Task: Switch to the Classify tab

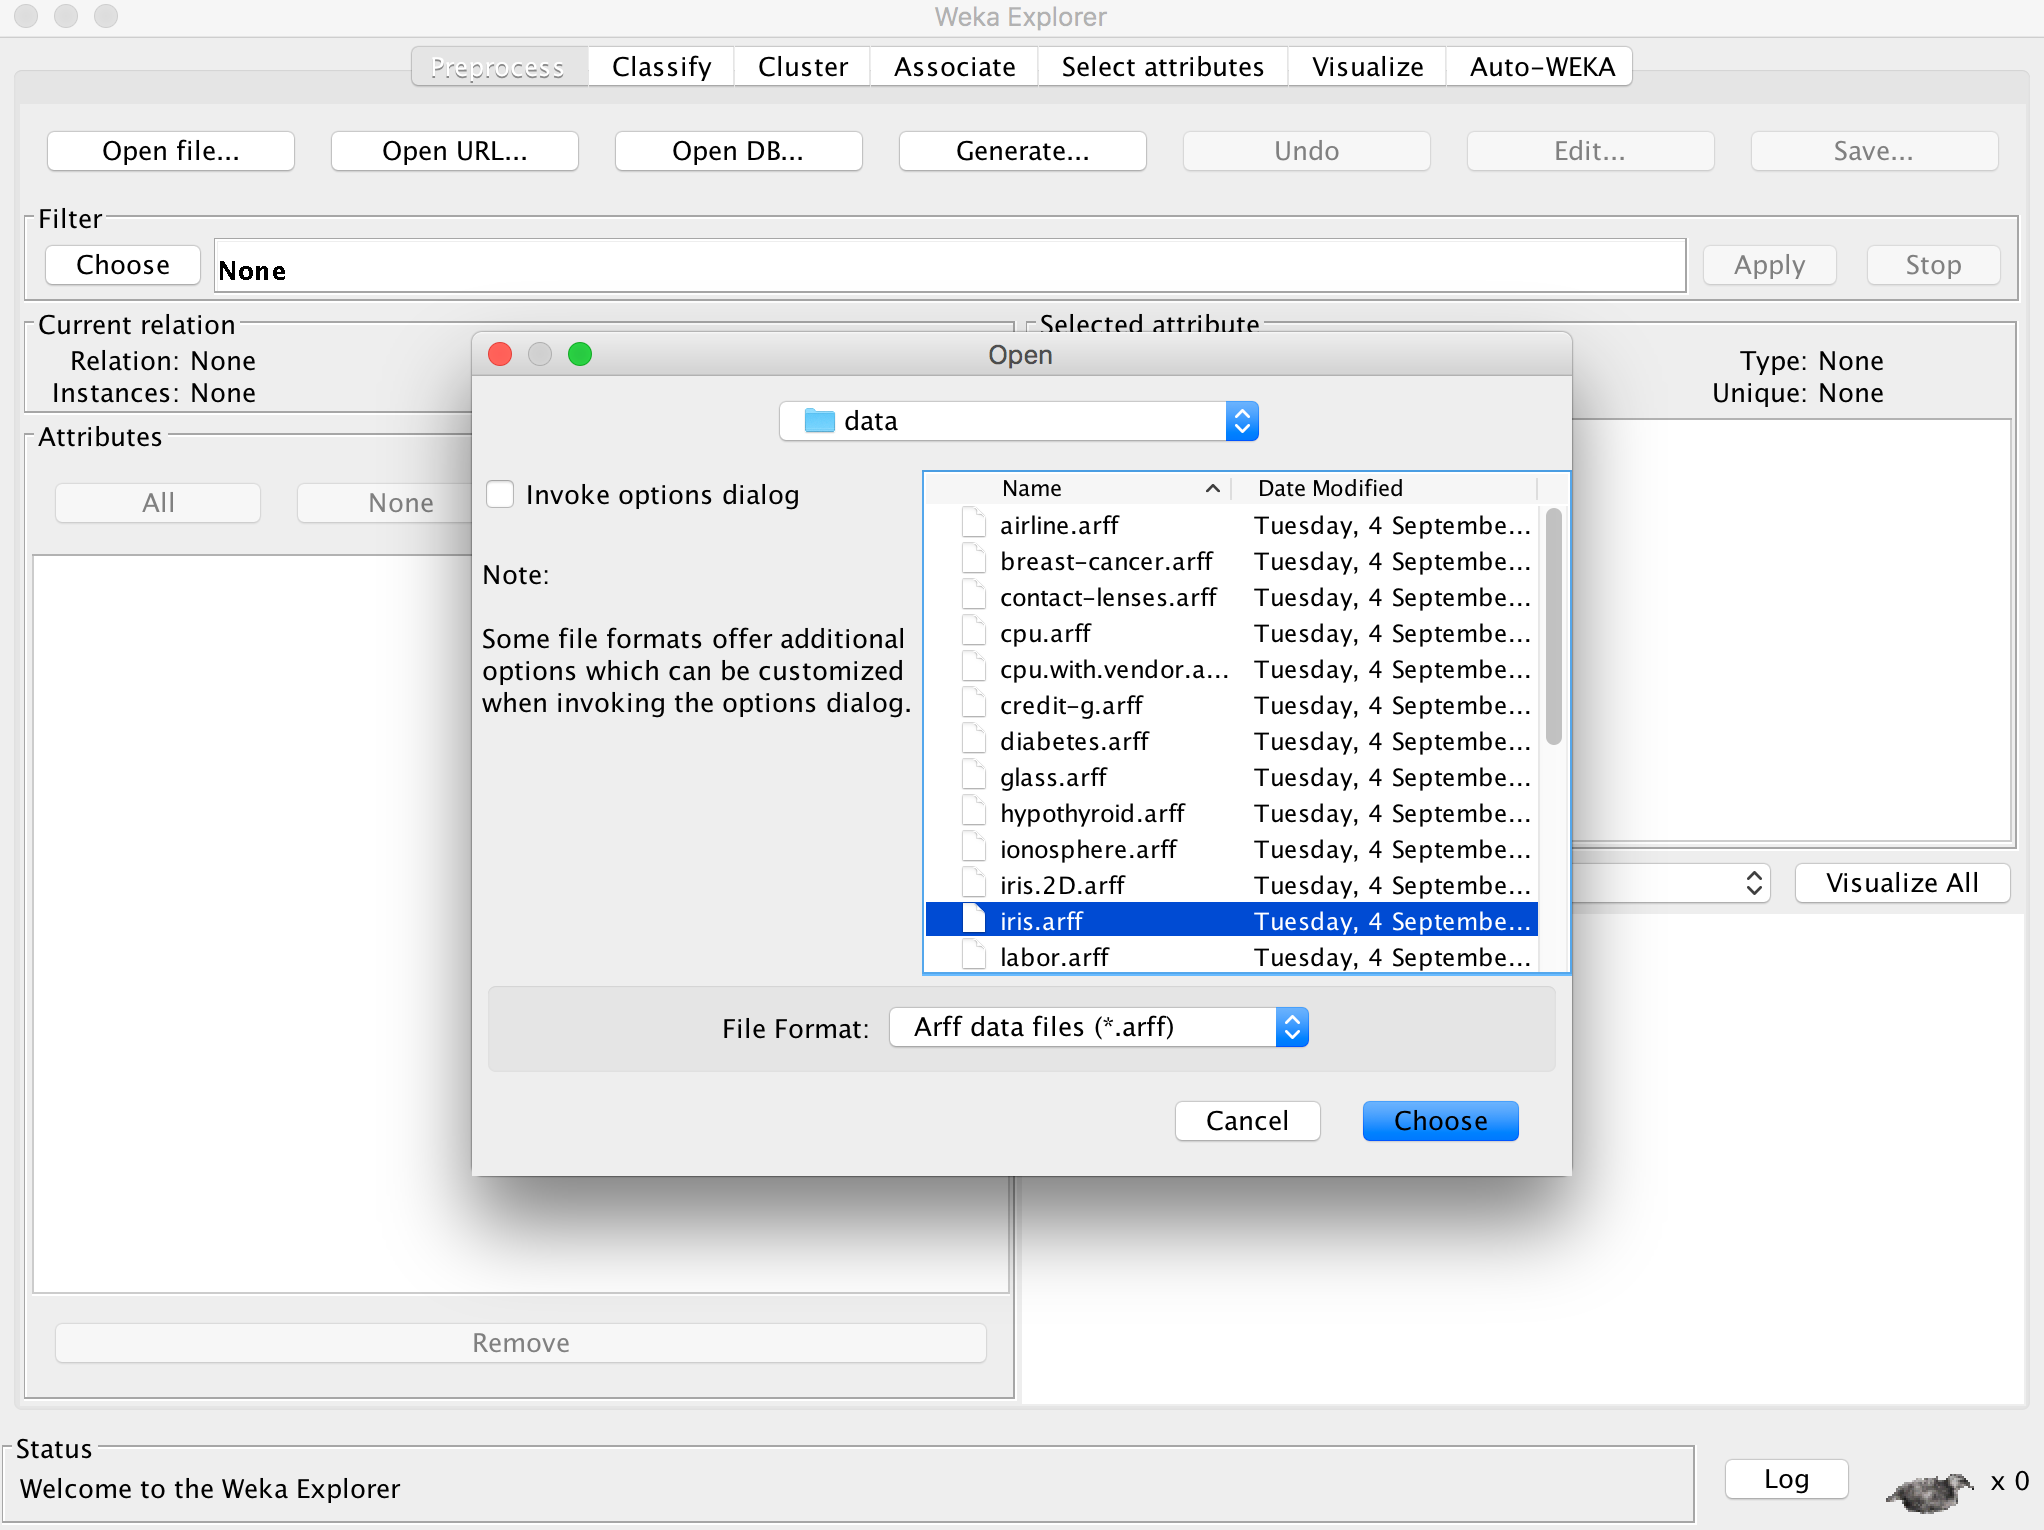Action: tap(661, 67)
